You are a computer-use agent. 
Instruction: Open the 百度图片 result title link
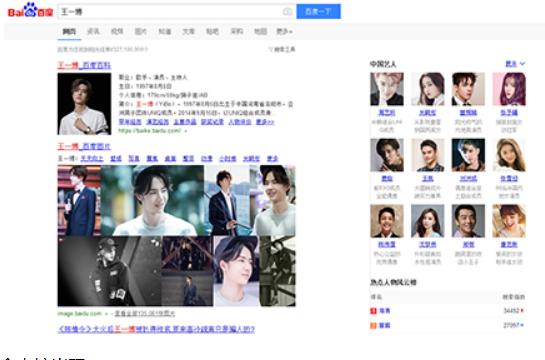click(x=84, y=146)
